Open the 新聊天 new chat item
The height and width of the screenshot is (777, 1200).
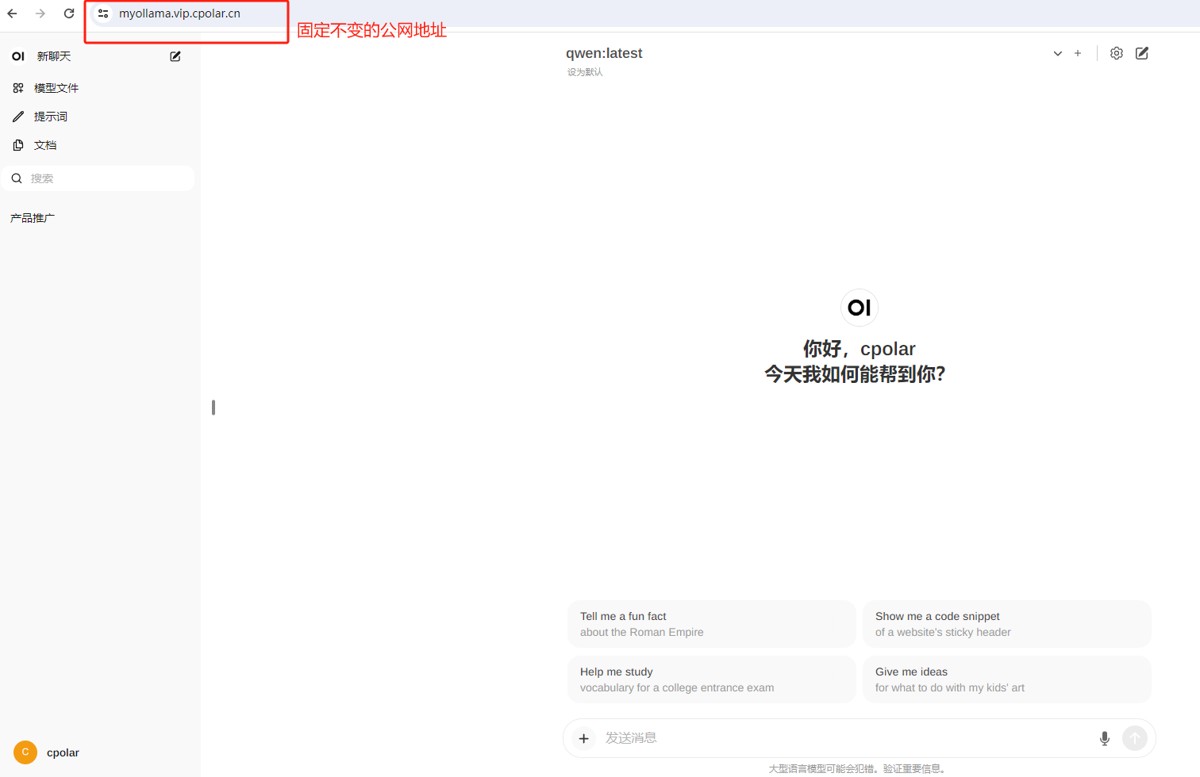(54, 56)
